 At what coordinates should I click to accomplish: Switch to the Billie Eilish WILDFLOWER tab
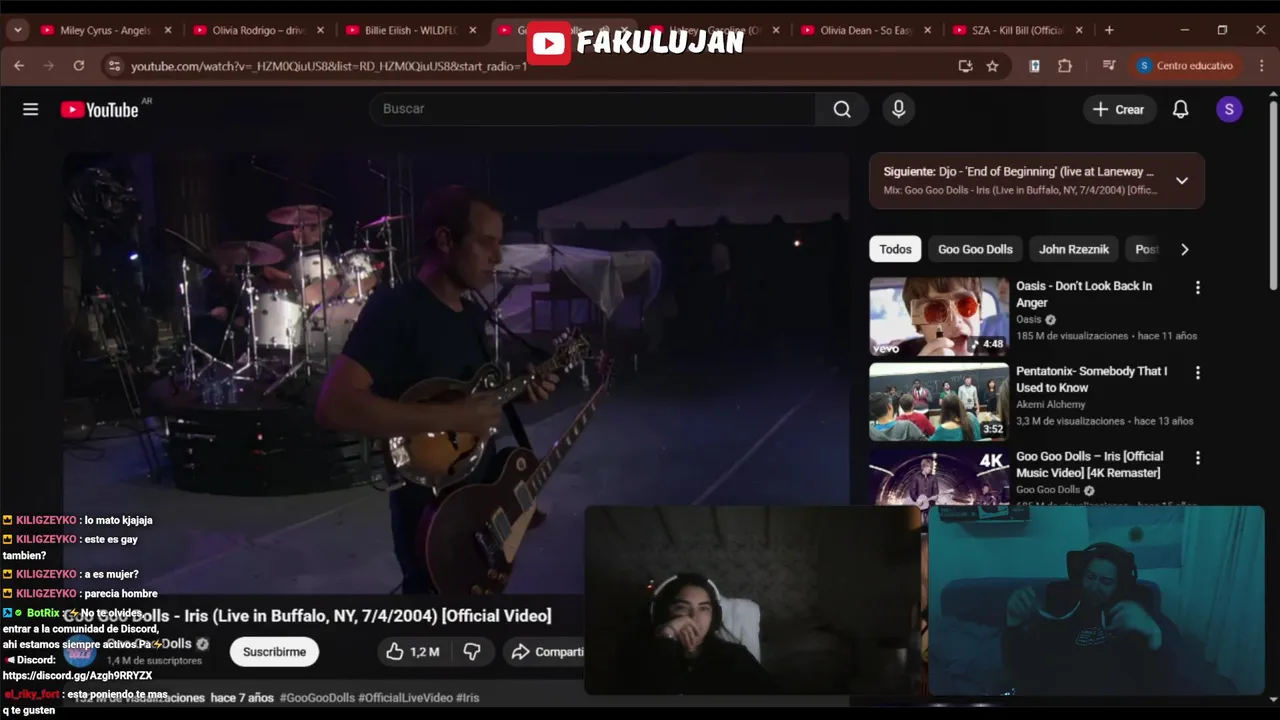[410, 30]
